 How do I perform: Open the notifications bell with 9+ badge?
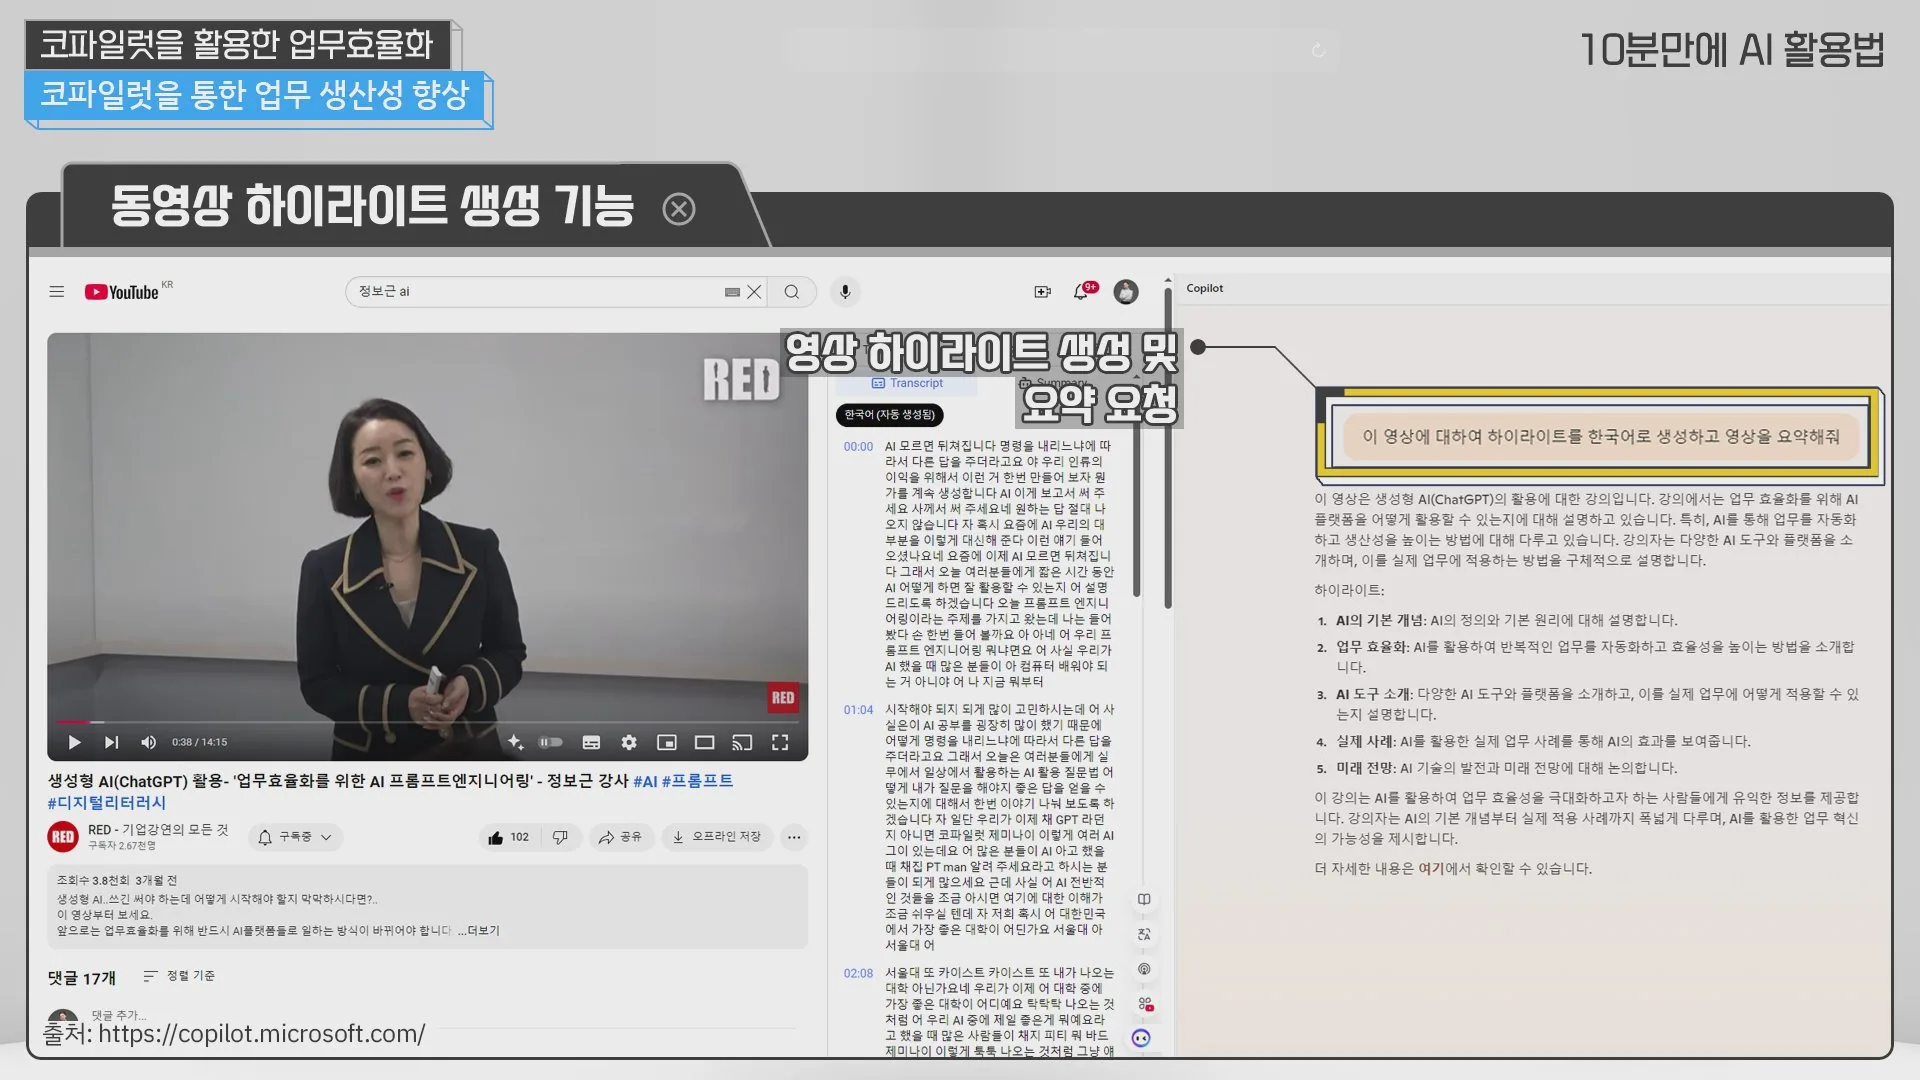1082,291
